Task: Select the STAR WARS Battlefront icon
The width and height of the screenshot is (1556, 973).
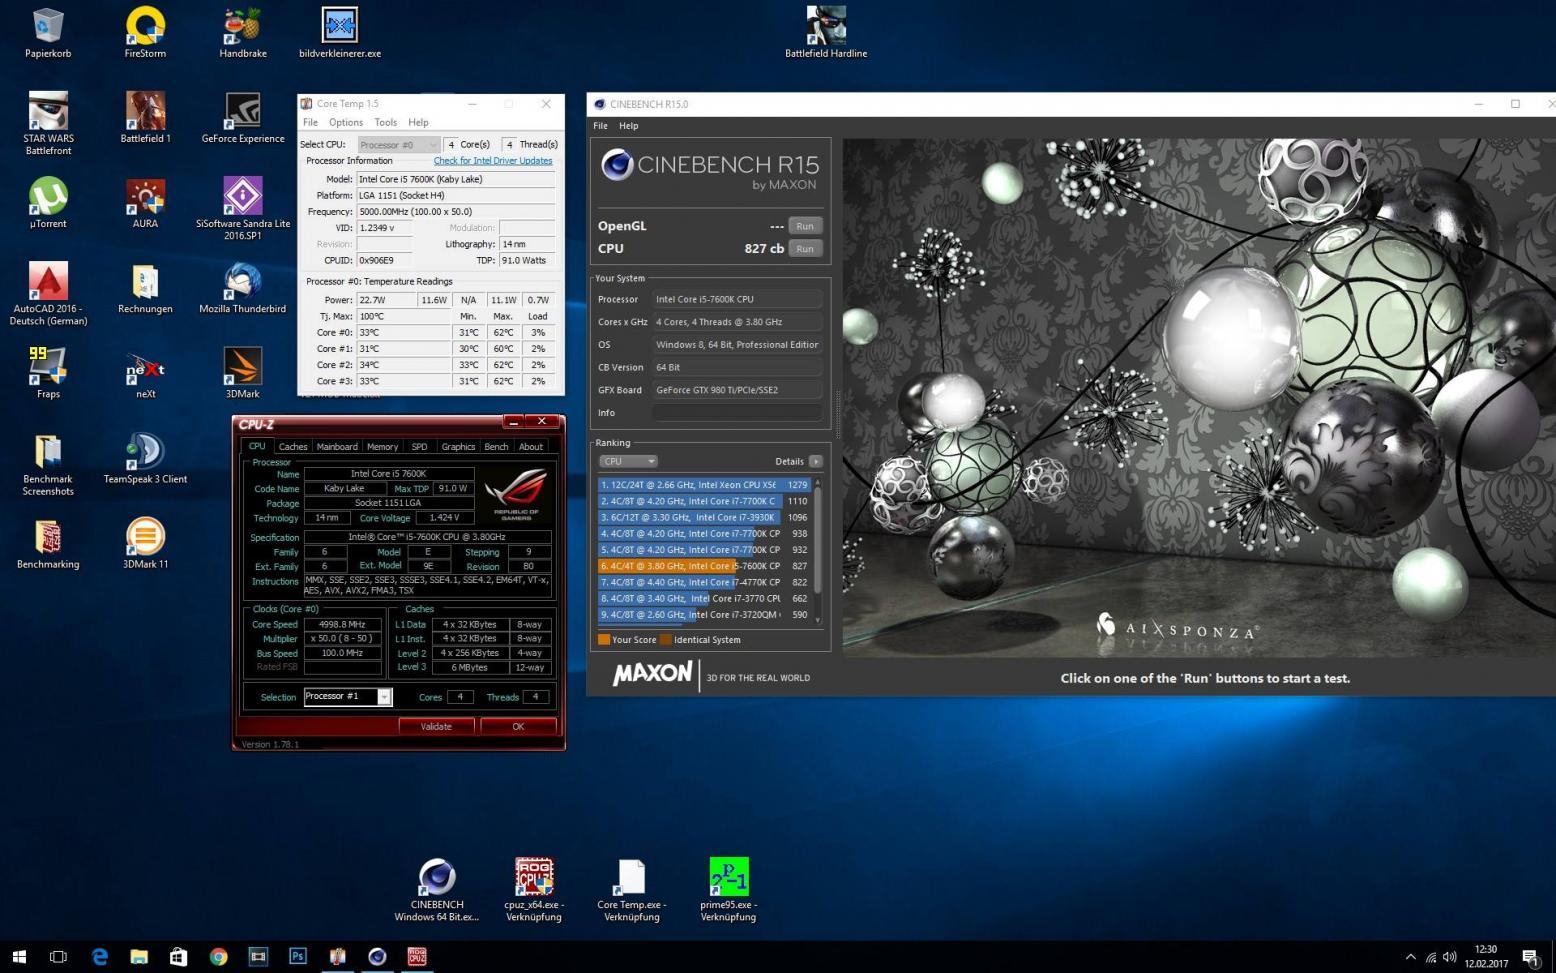Action: pyautogui.click(x=48, y=123)
